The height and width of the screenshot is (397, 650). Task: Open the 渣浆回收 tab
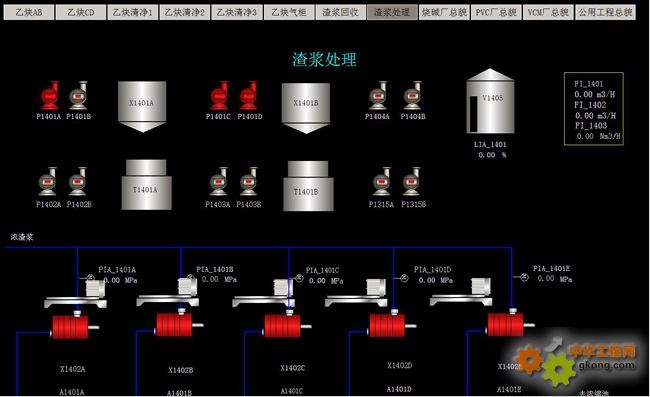[340, 12]
